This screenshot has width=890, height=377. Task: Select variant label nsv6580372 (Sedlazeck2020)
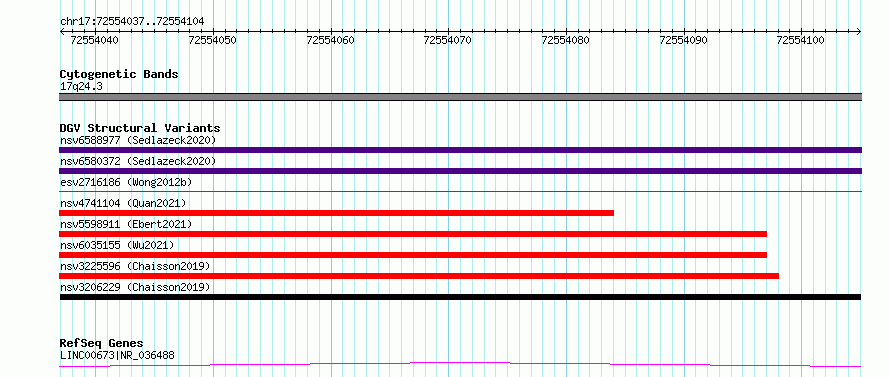pyautogui.click(x=138, y=161)
